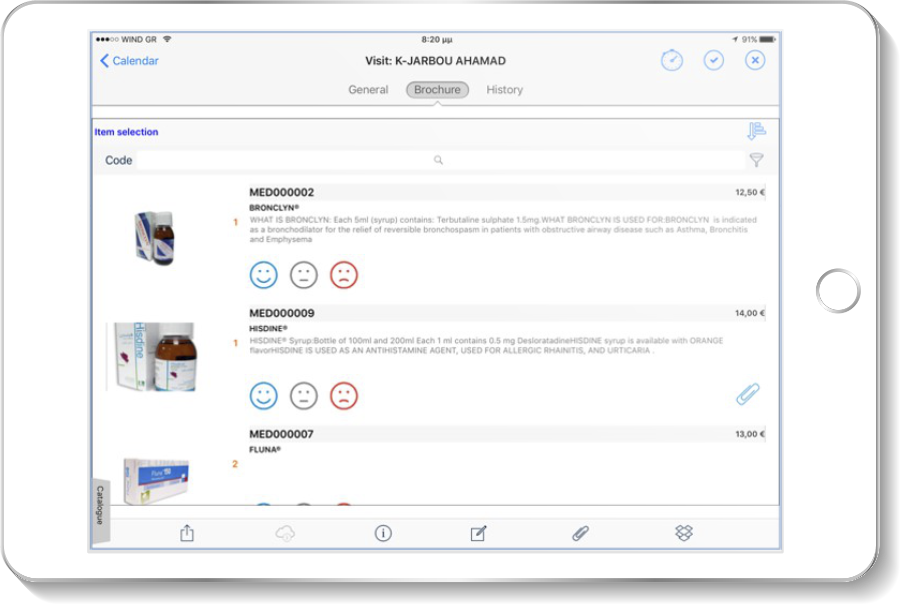Select happy face for HISDINE
Viewport: 900px width, 604px height.
tap(263, 396)
